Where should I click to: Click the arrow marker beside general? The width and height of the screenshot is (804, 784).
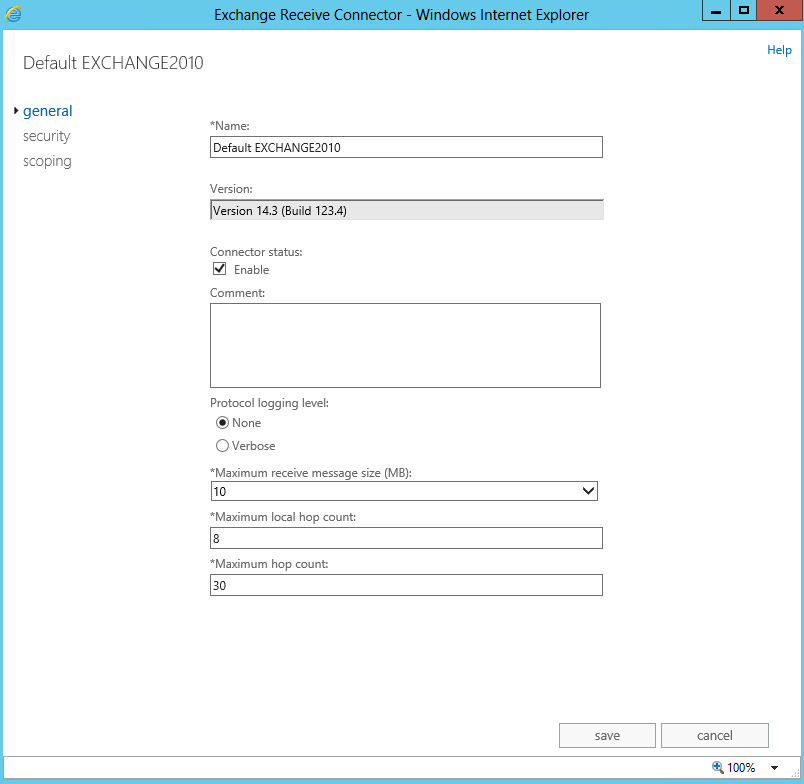tap(17, 111)
